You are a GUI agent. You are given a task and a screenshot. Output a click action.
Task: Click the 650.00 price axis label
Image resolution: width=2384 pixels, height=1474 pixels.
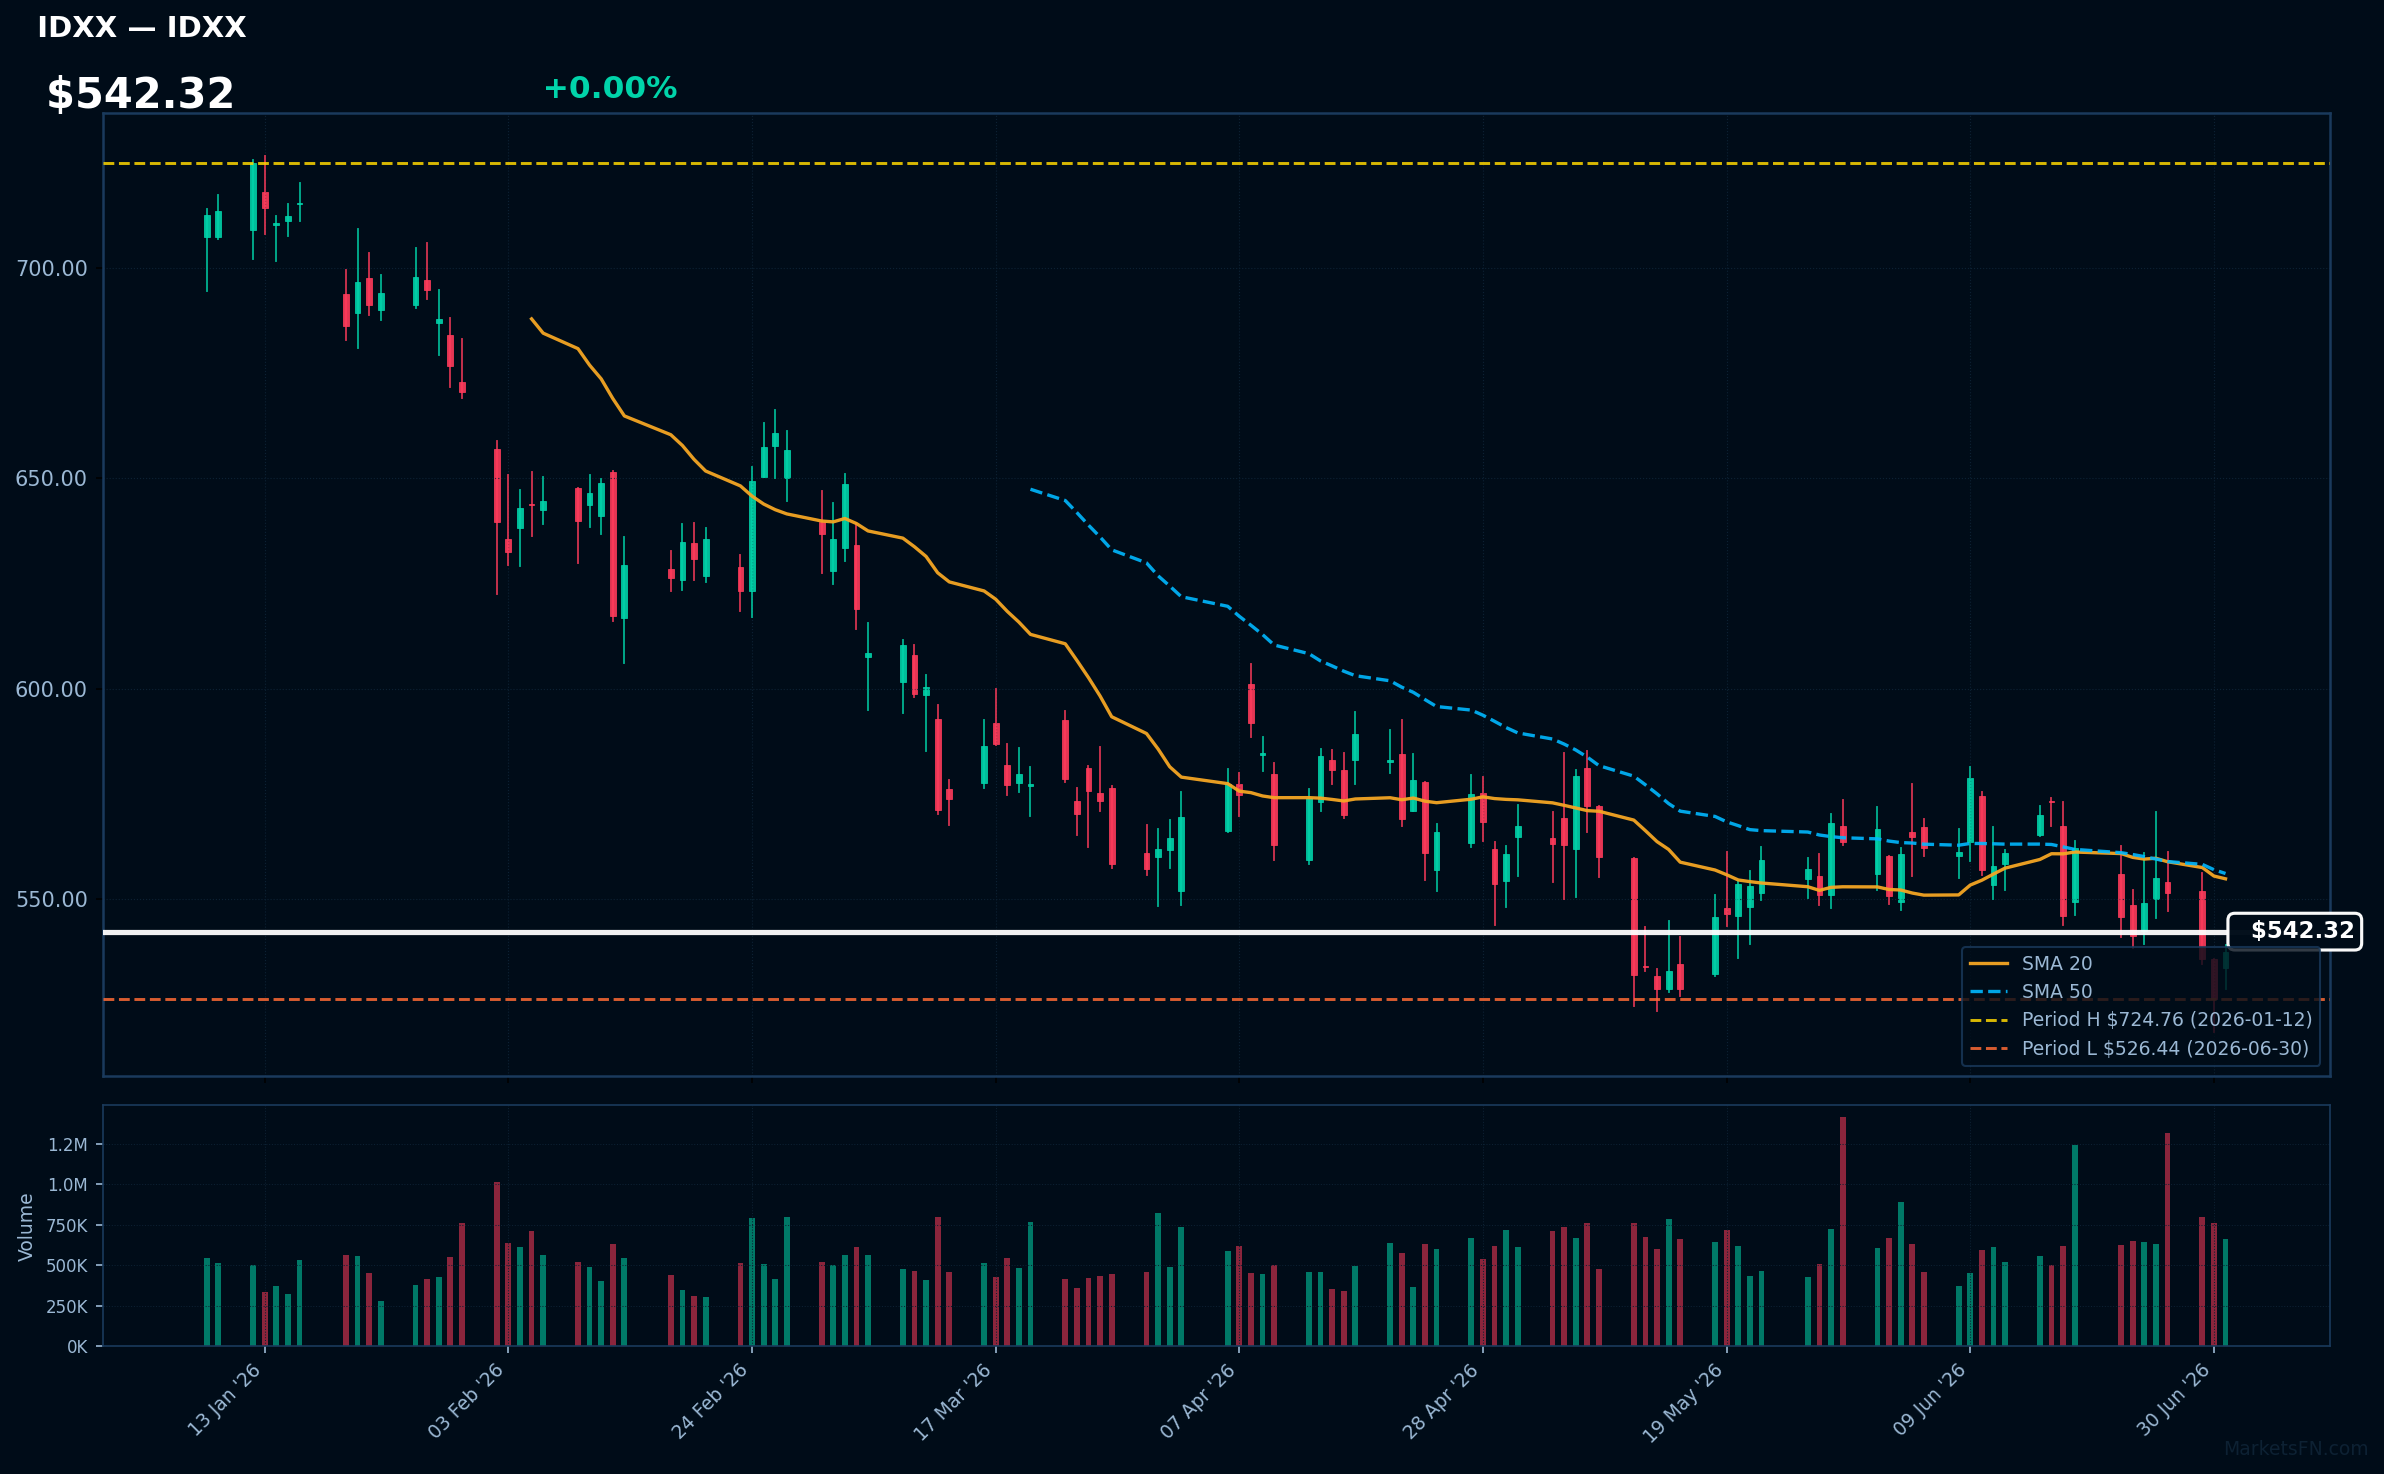coord(51,478)
